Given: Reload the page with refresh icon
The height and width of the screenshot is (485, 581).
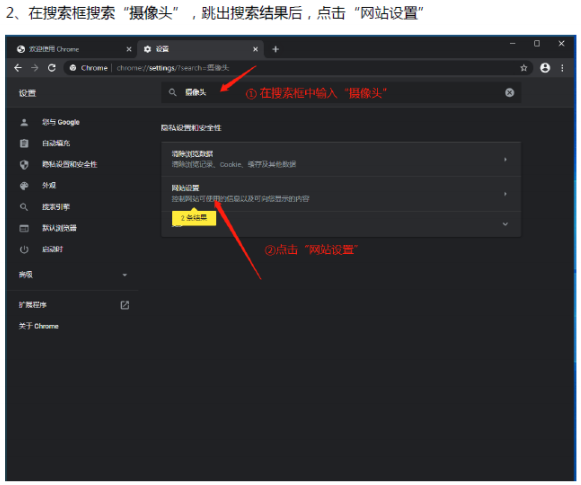Looking at the screenshot, I should tap(52, 68).
